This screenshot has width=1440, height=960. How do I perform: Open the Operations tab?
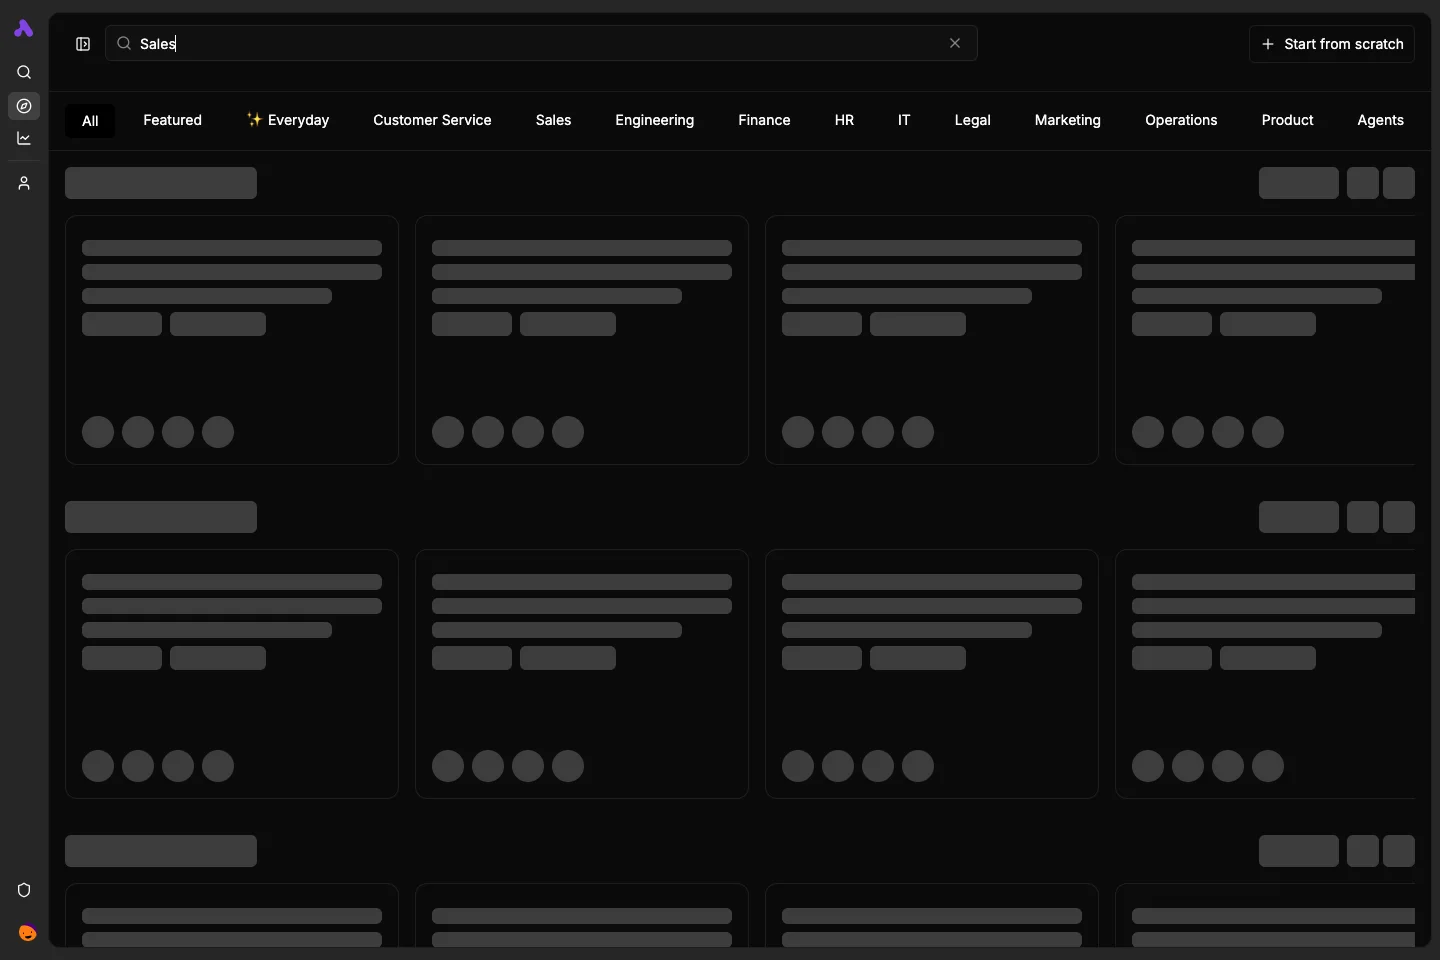coord(1181,120)
